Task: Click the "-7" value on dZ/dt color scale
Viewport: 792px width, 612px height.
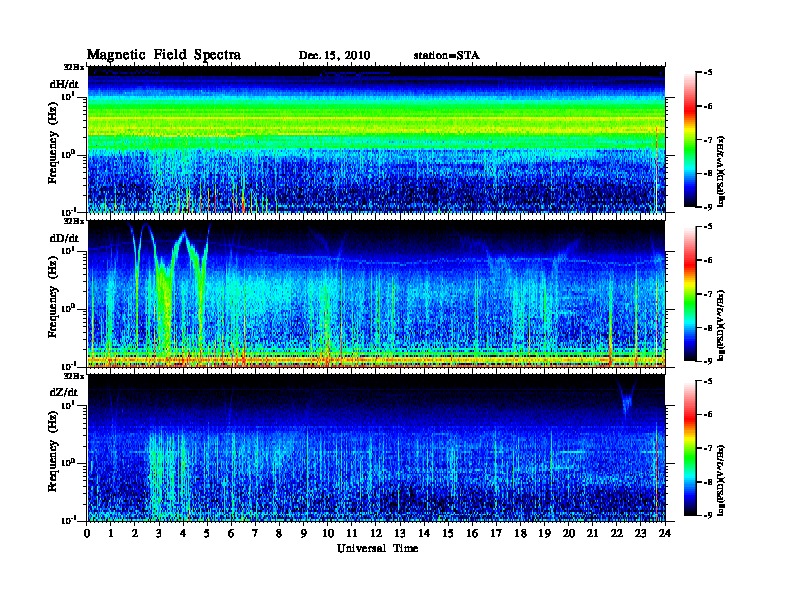Action: click(708, 448)
